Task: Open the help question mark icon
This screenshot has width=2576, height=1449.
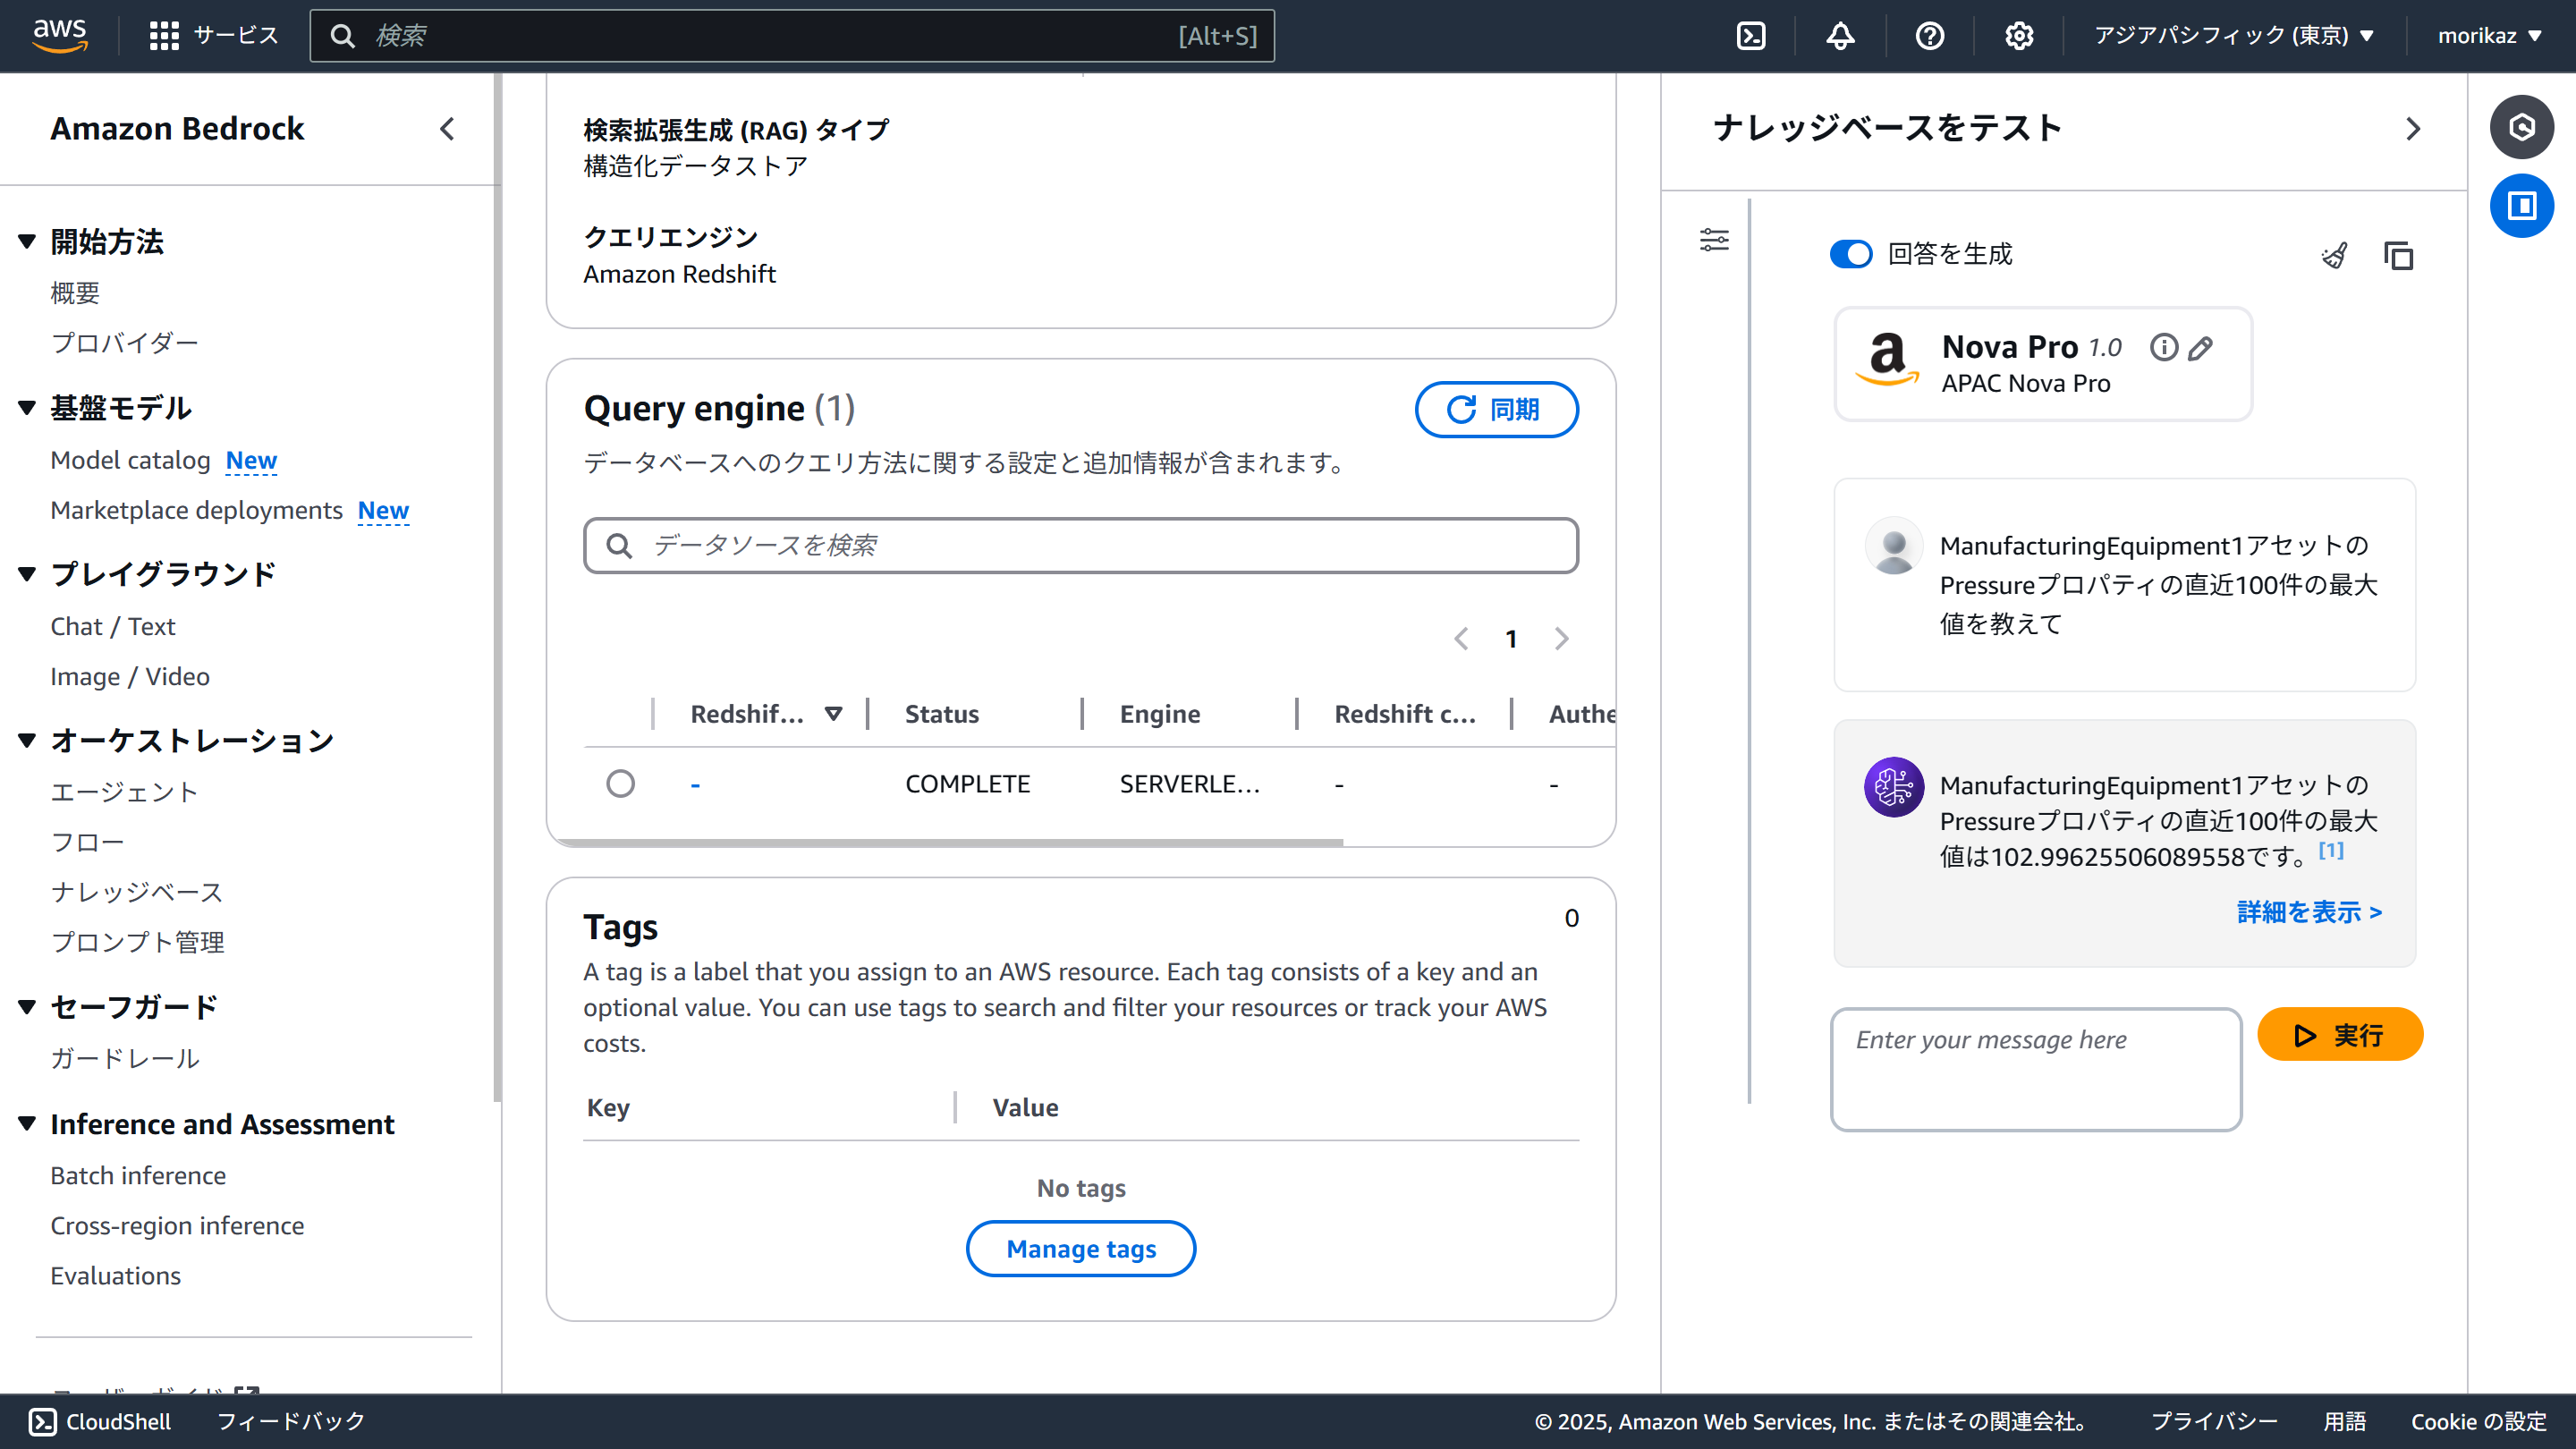Action: pos(1929,36)
